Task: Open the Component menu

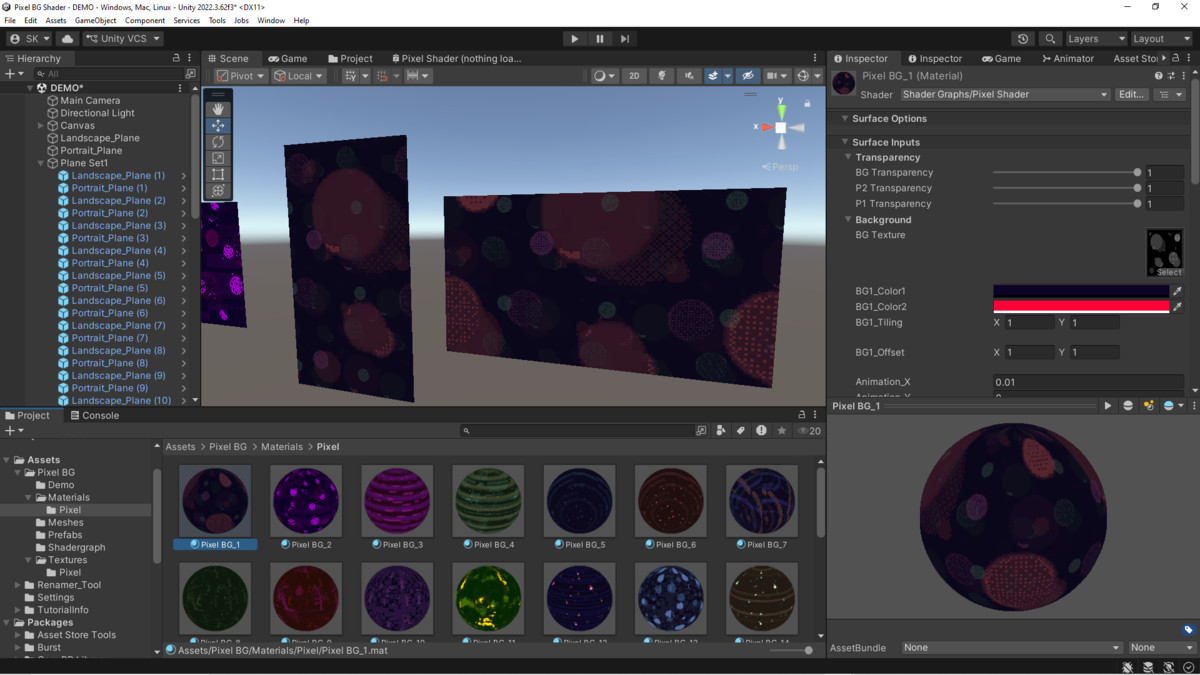Action: (145, 20)
